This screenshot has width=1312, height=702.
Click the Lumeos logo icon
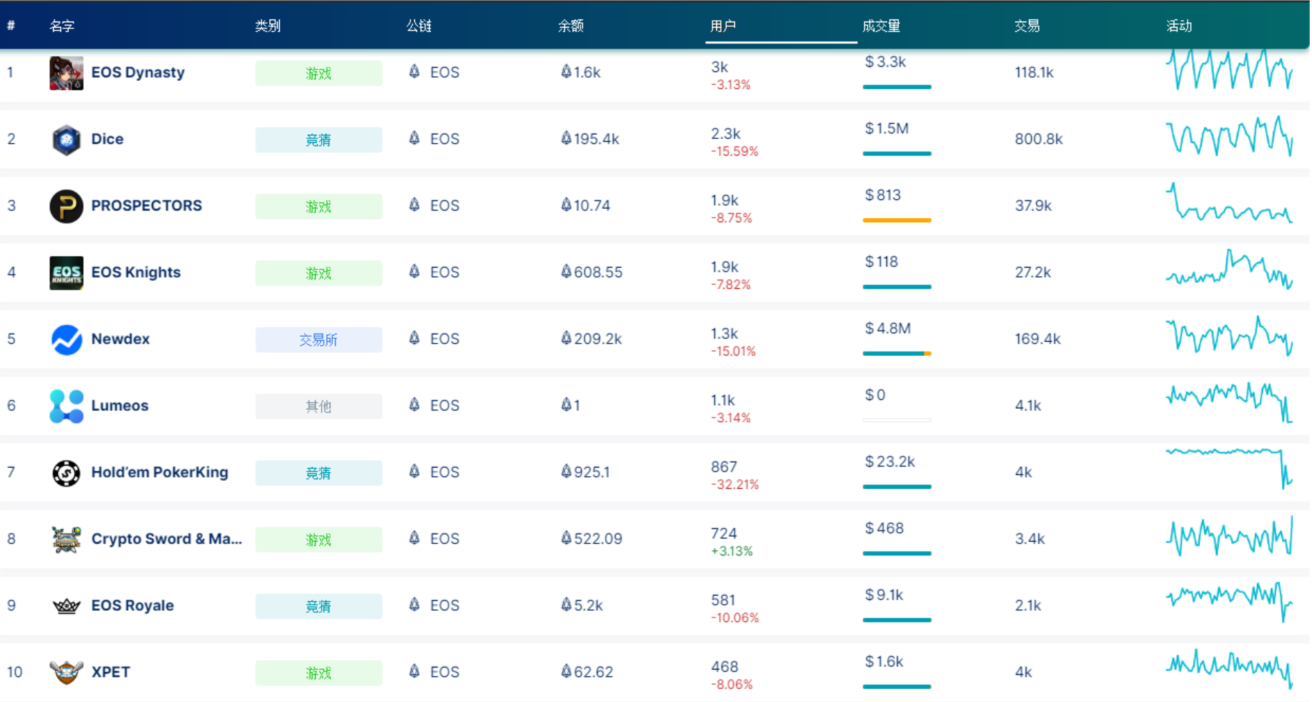(66, 406)
